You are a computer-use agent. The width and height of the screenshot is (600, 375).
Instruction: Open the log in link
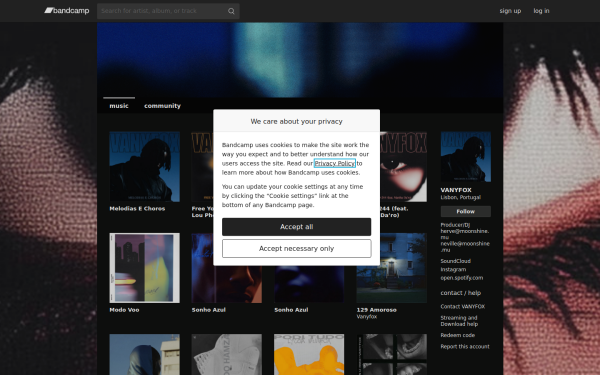point(541,11)
